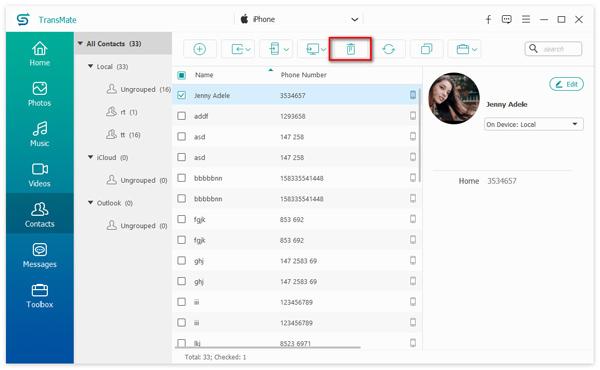The image size is (600, 370).
Task: Open Toolbox in the sidebar
Action: 39,296
